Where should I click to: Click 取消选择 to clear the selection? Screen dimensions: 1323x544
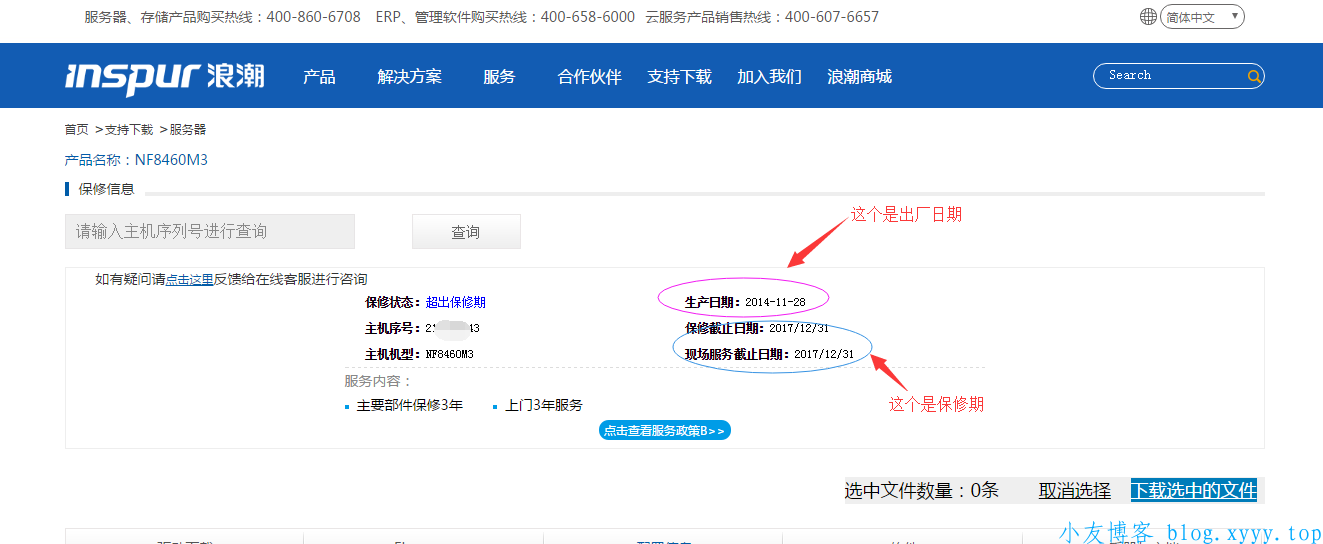[1074, 490]
